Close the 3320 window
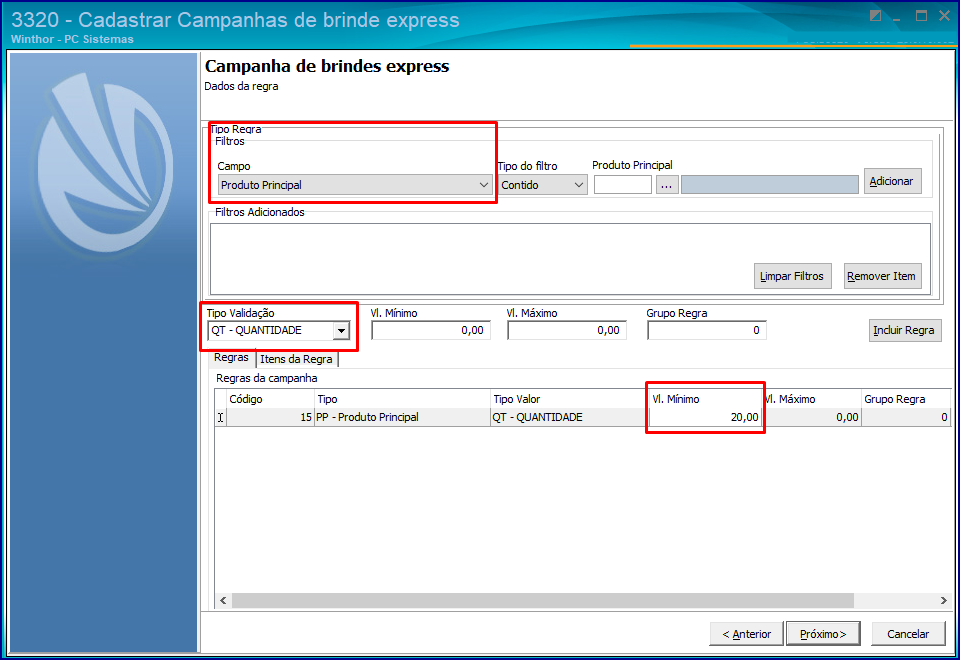 (x=945, y=16)
